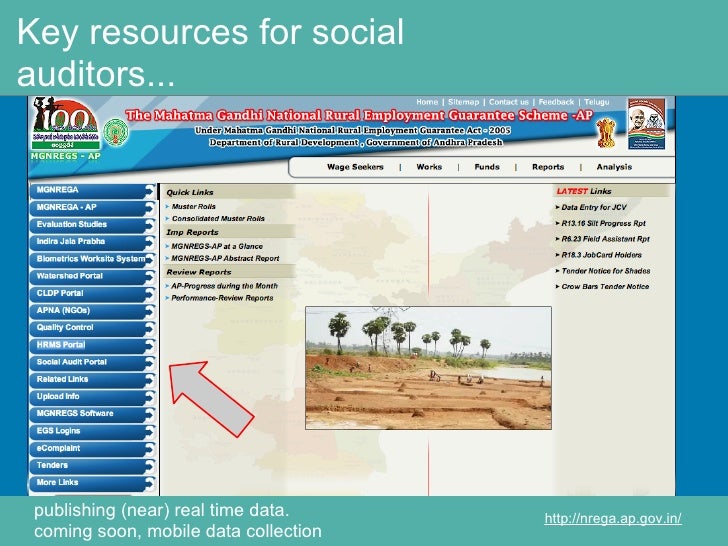Select MGNREGA - AP sidebar button
The width and height of the screenshot is (728, 546).
(x=92, y=208)
